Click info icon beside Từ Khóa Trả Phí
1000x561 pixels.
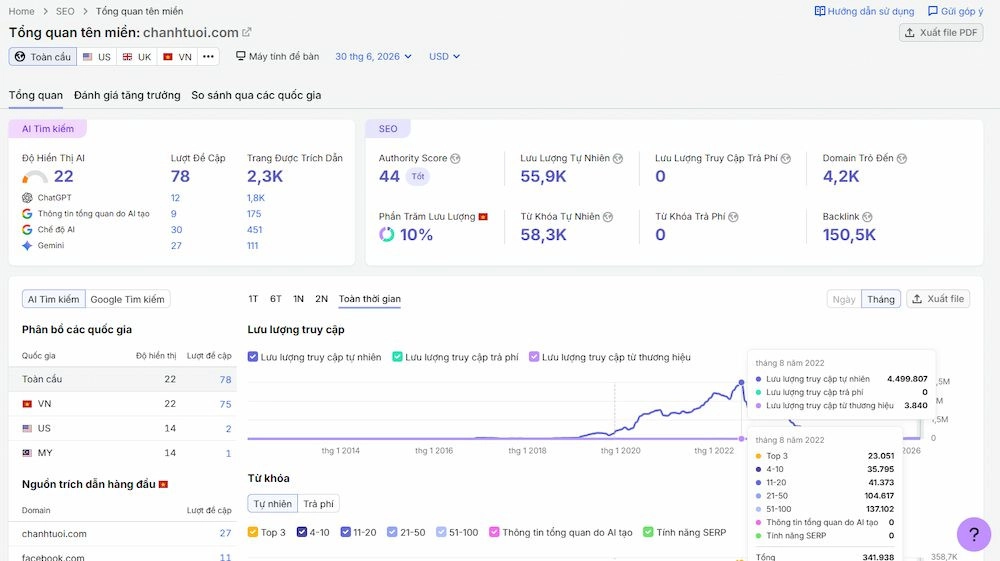point(733,217)
